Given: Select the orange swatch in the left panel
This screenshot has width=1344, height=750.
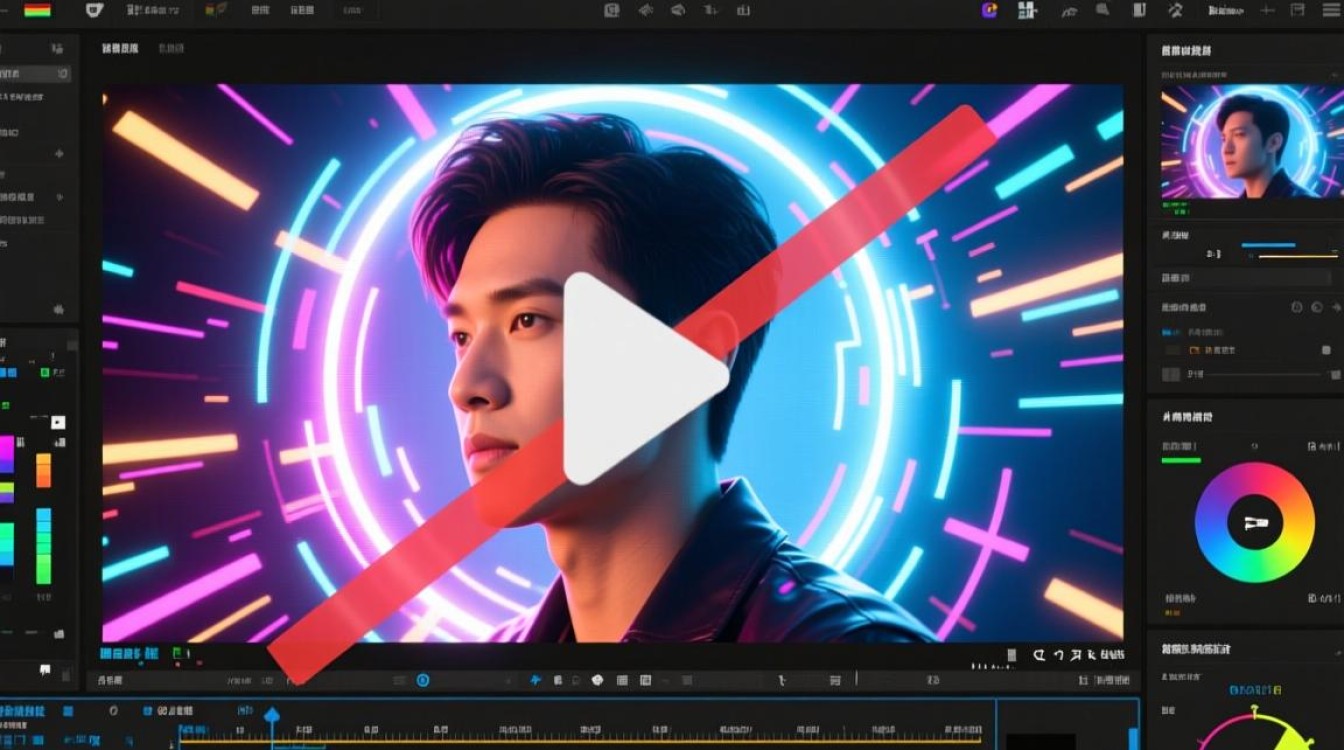Looking at the screenshot, I should pos(43,470).
